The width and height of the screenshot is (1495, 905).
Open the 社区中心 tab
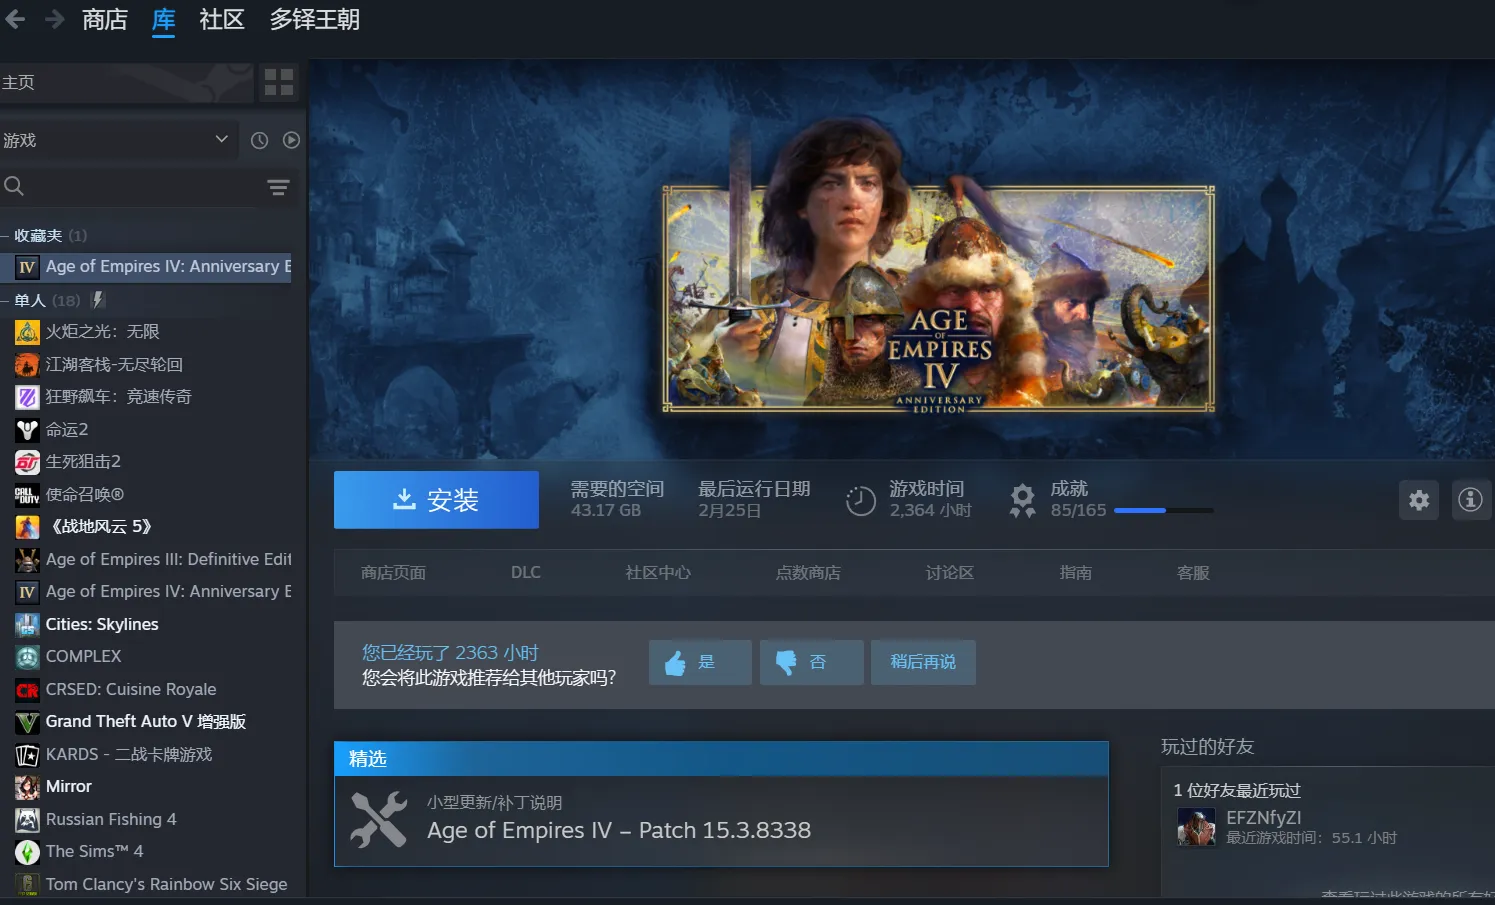coord(657,573)
